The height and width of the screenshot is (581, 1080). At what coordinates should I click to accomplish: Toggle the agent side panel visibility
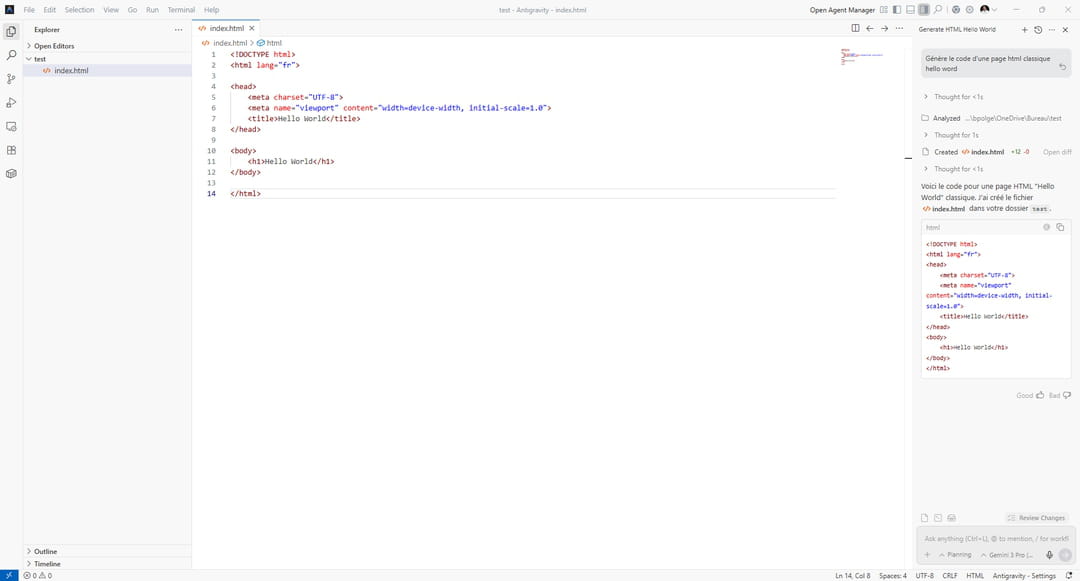(x=923, y=10)
